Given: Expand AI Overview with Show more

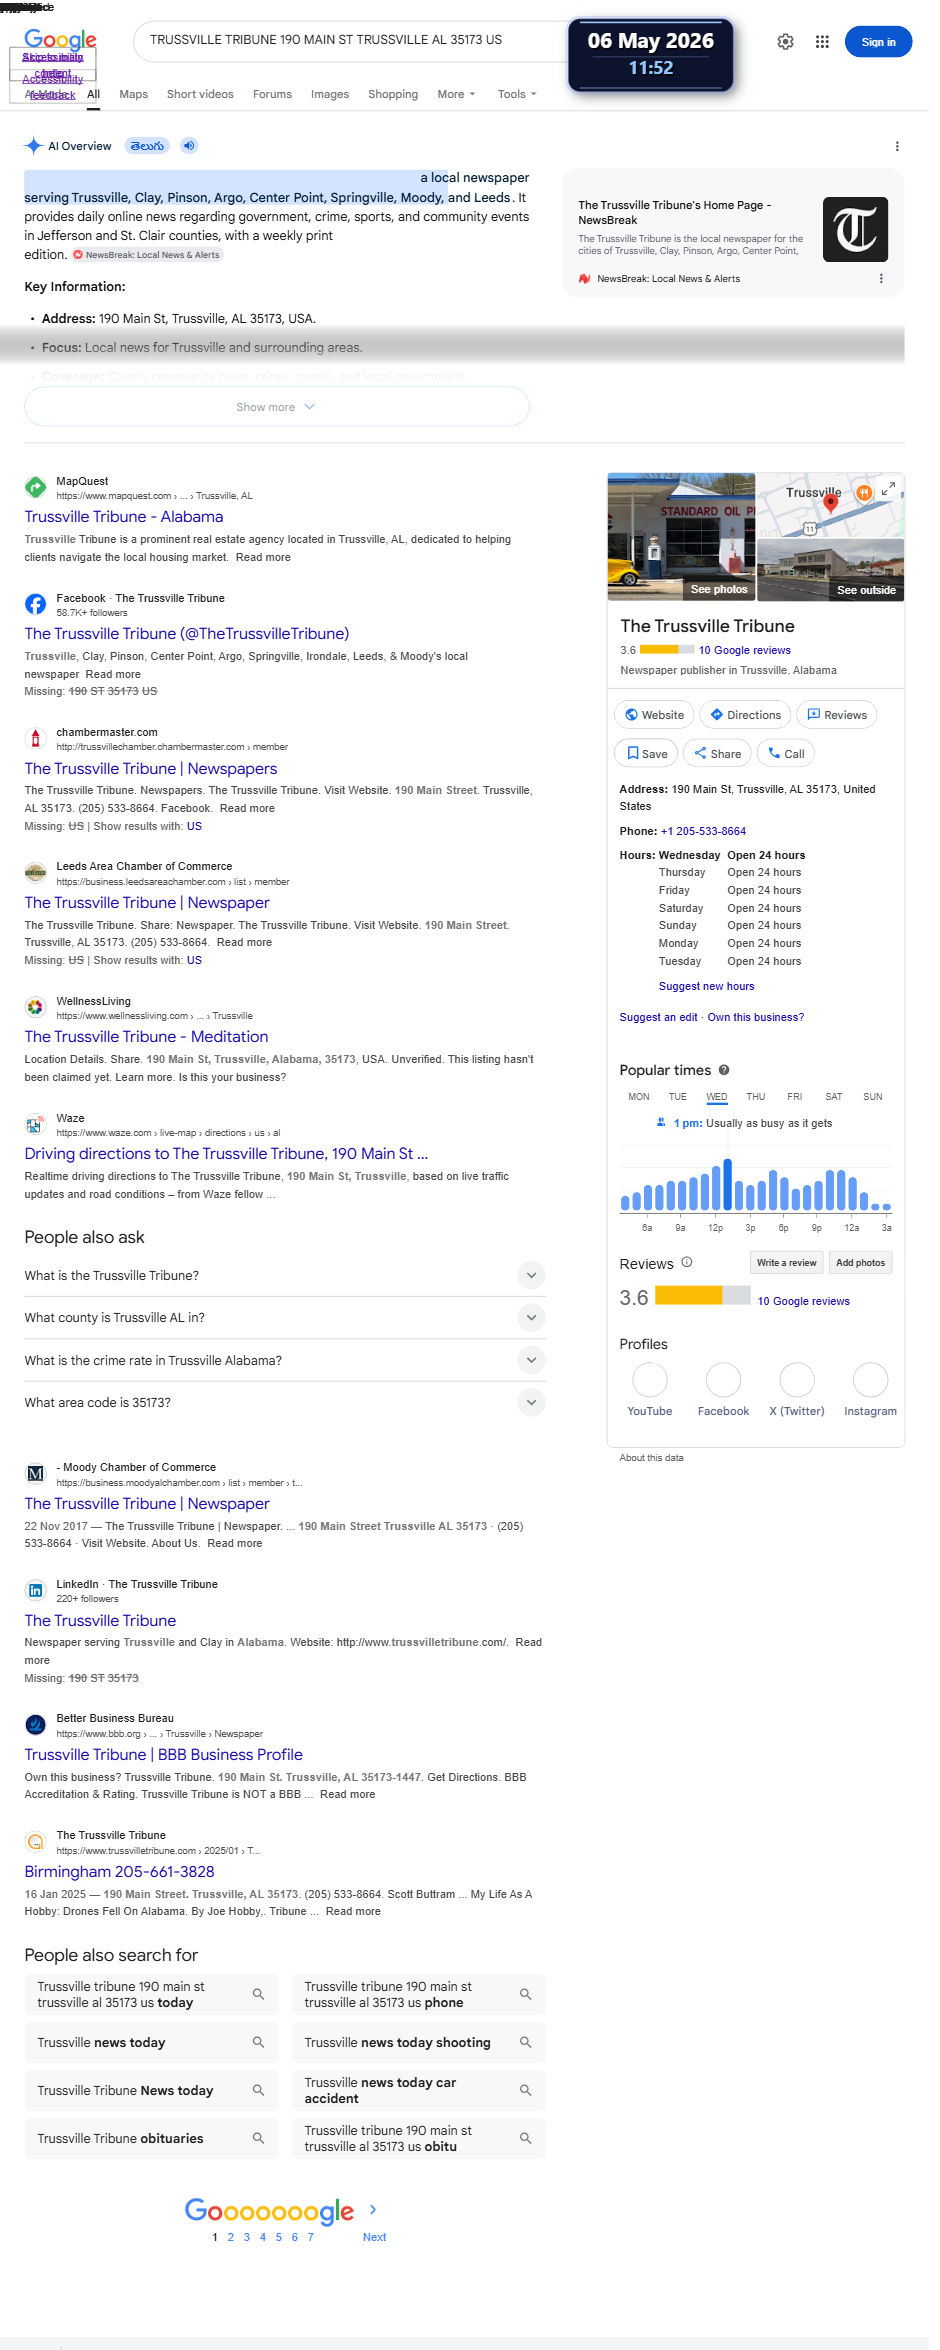Looking at the screenshot, I should (276, 407).
